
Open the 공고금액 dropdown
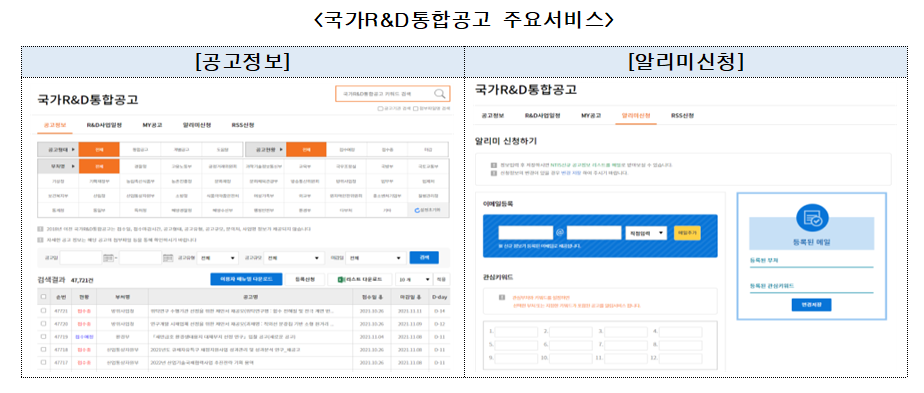pos(293,257)
